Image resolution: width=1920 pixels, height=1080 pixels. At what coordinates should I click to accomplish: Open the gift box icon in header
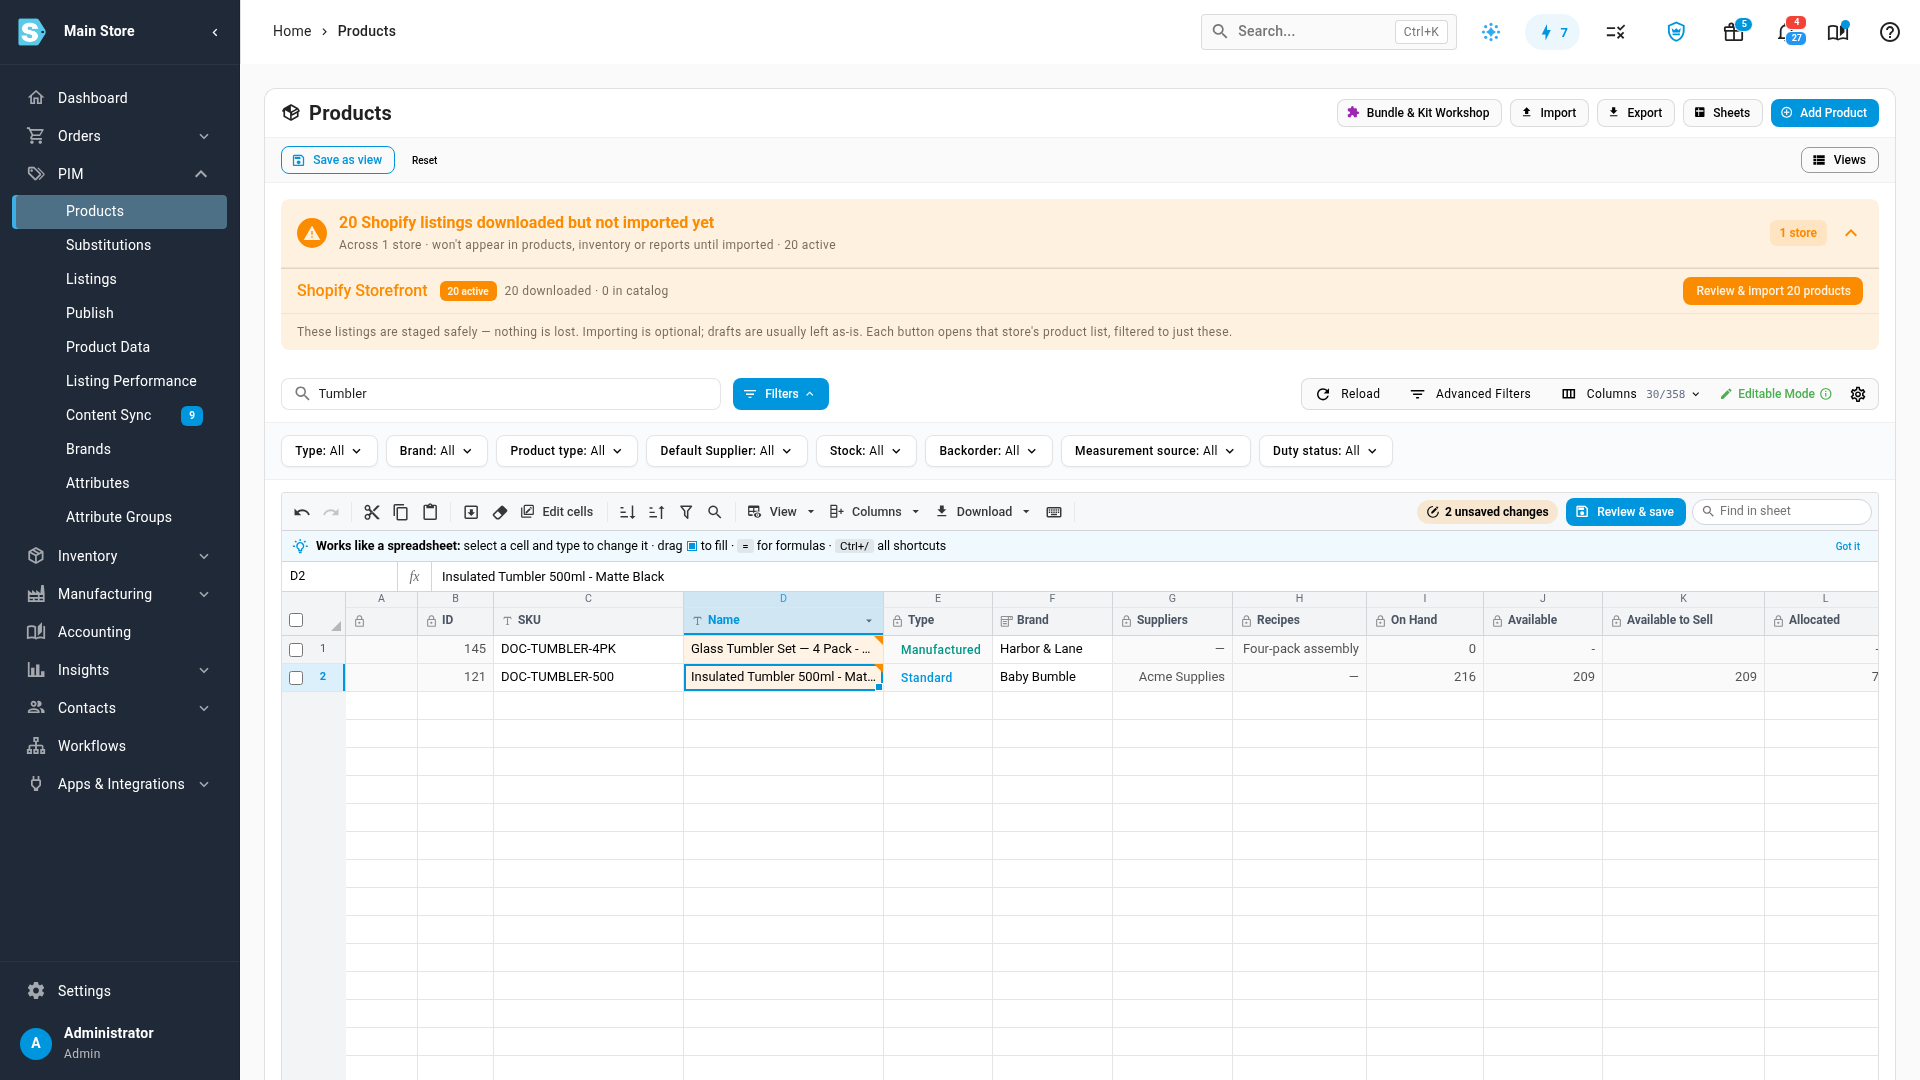coord(1734,32)
